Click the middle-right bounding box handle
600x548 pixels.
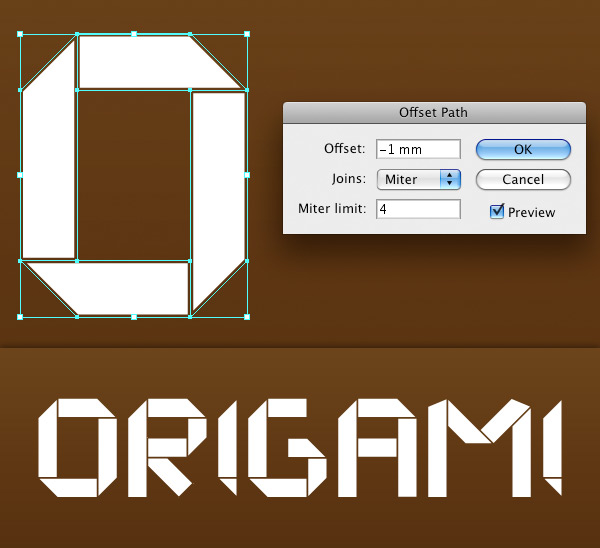(247, 175)
